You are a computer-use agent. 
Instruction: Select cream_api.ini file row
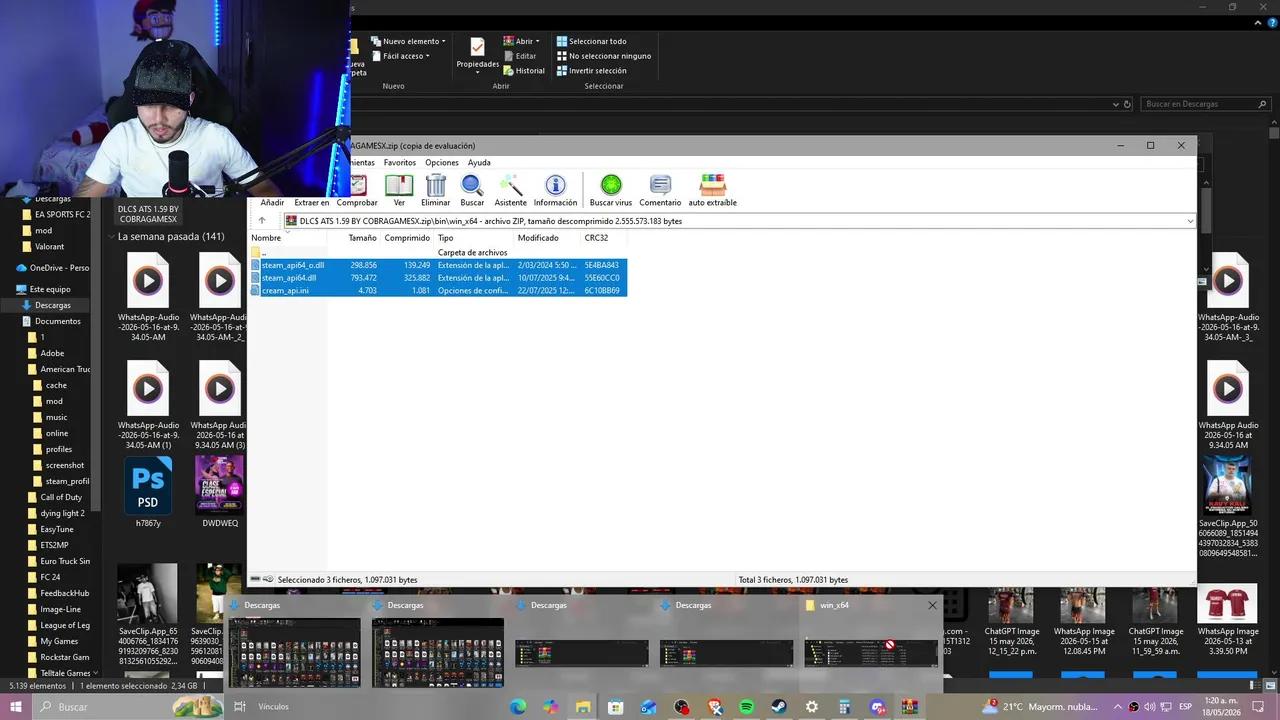click(x=438, y=291)
